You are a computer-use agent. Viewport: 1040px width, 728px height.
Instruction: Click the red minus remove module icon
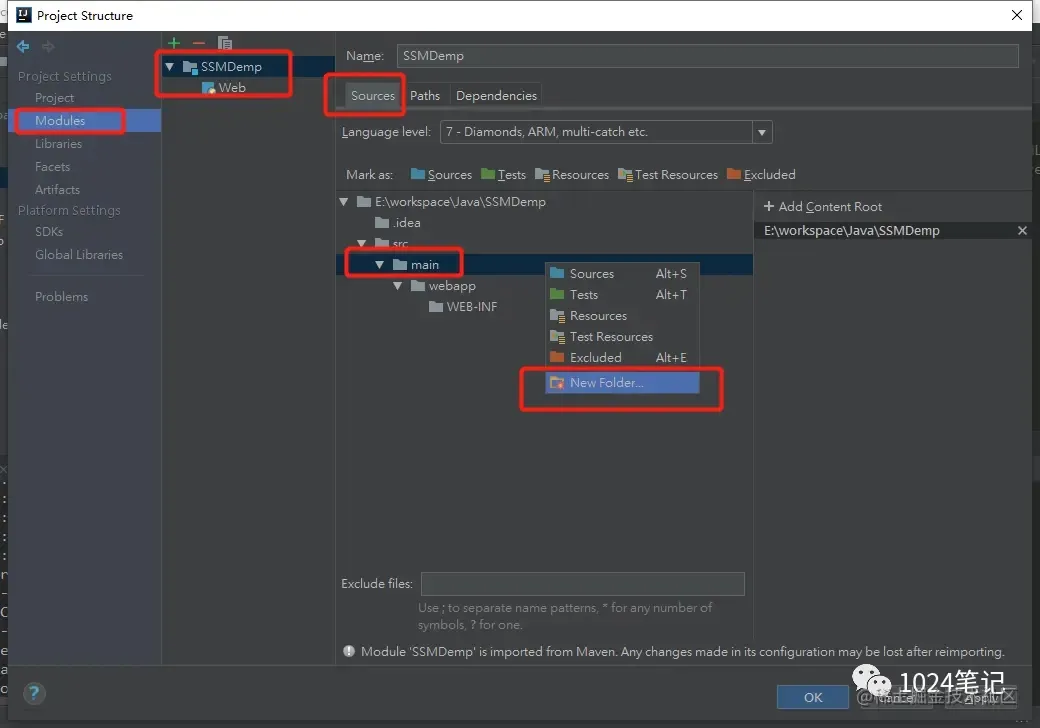pyautogui.click(x=199, y=43)
